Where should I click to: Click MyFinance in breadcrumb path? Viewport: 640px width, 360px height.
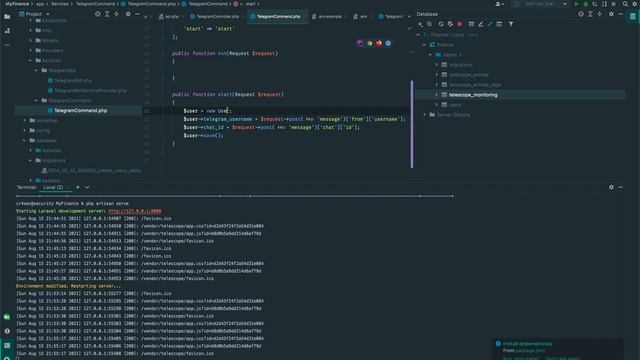pos(17,4)
